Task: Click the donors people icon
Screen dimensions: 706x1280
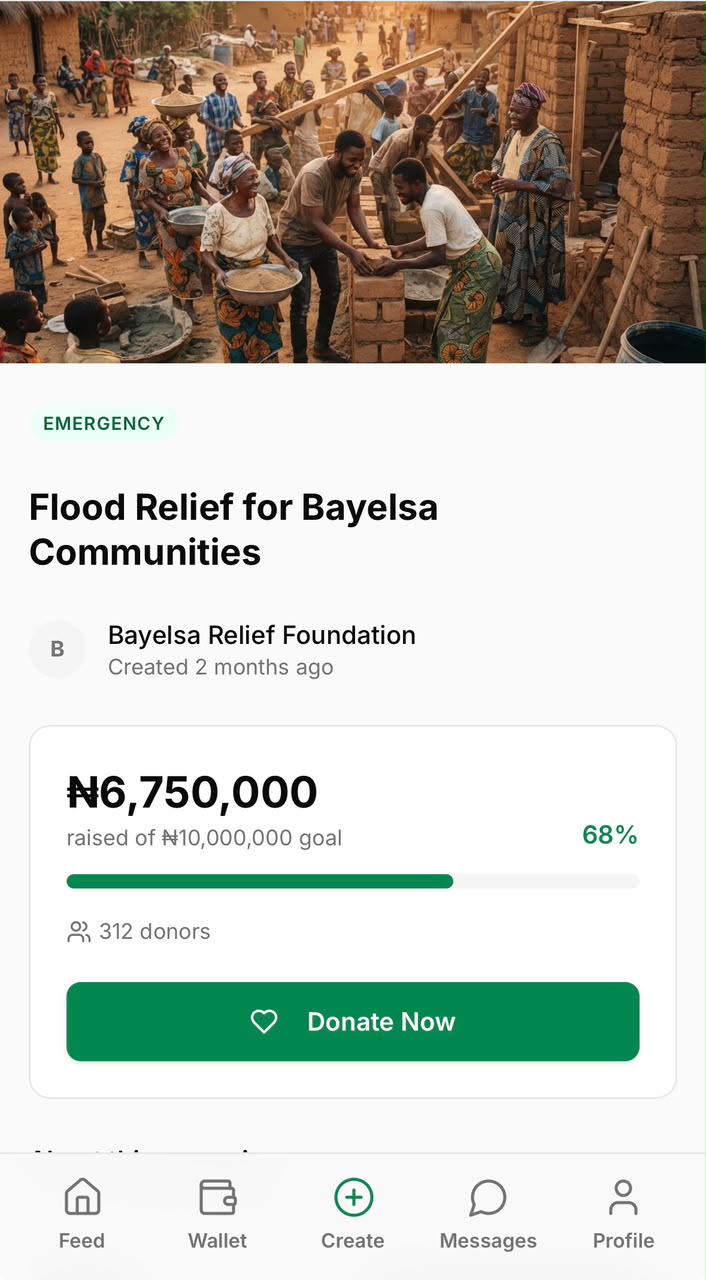Action: [78, 932]
